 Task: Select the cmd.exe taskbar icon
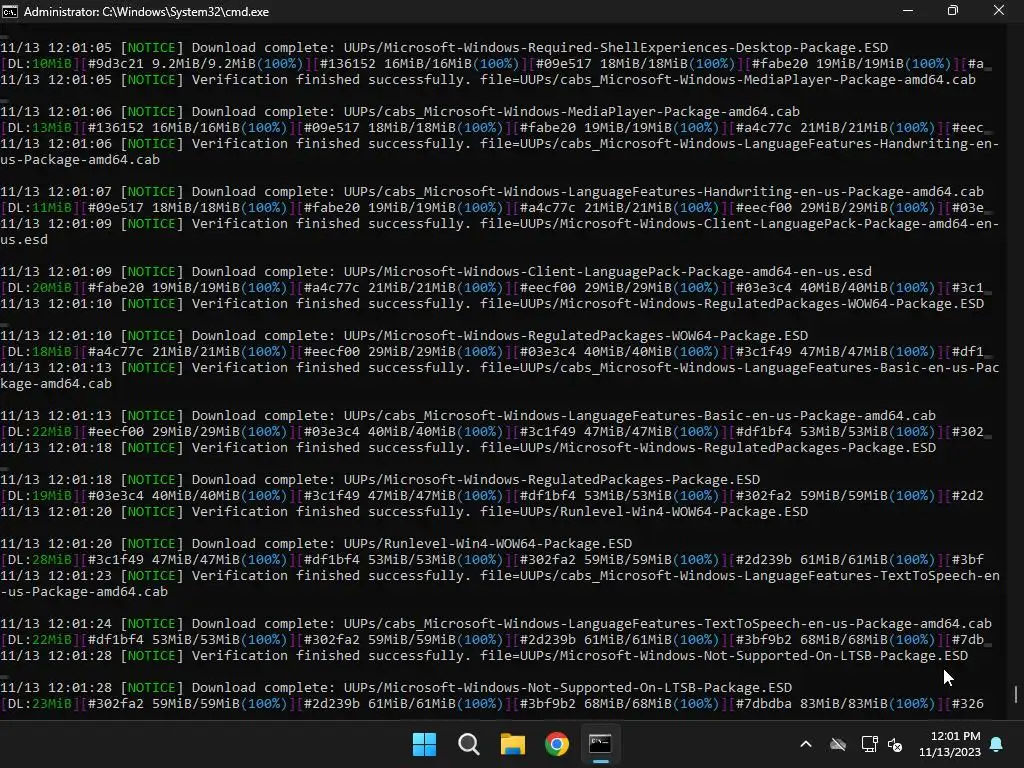(600, 744)
